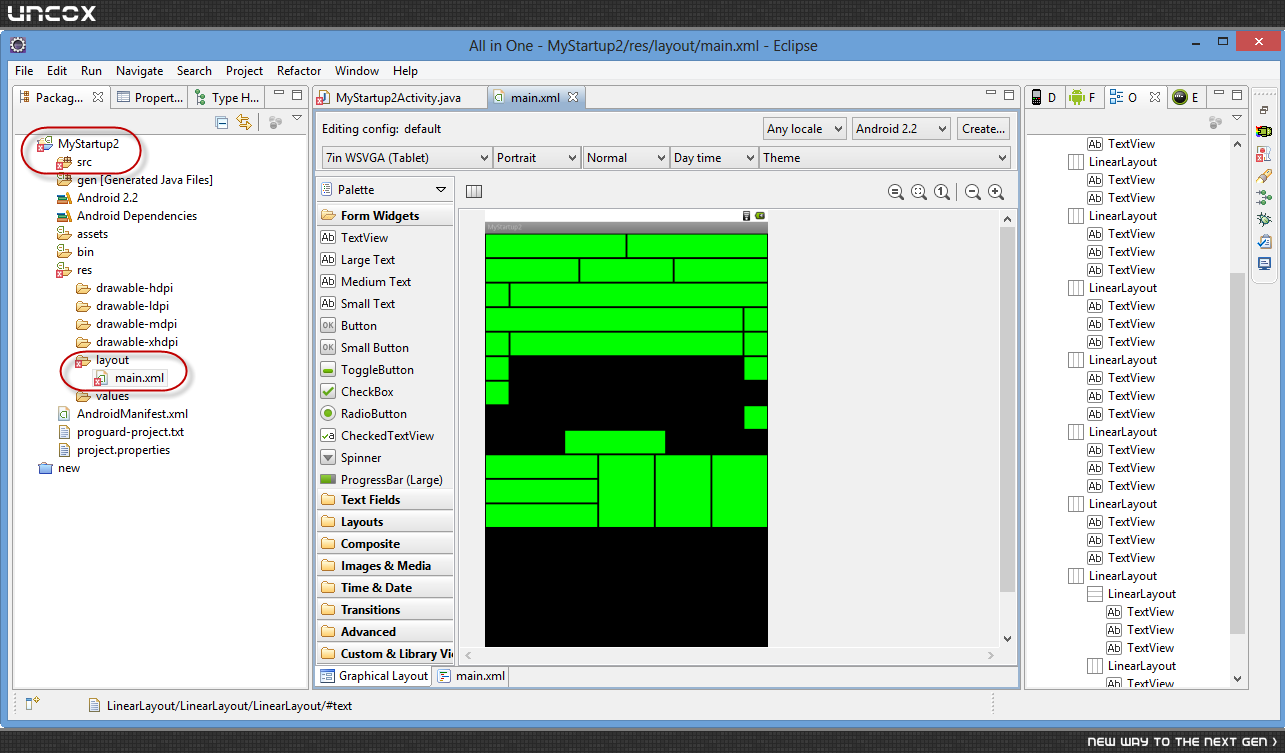Viewport: 1285px width, 753px height.
Task: Switch to Graphical Layout tab
Action: tap(374, 676)
